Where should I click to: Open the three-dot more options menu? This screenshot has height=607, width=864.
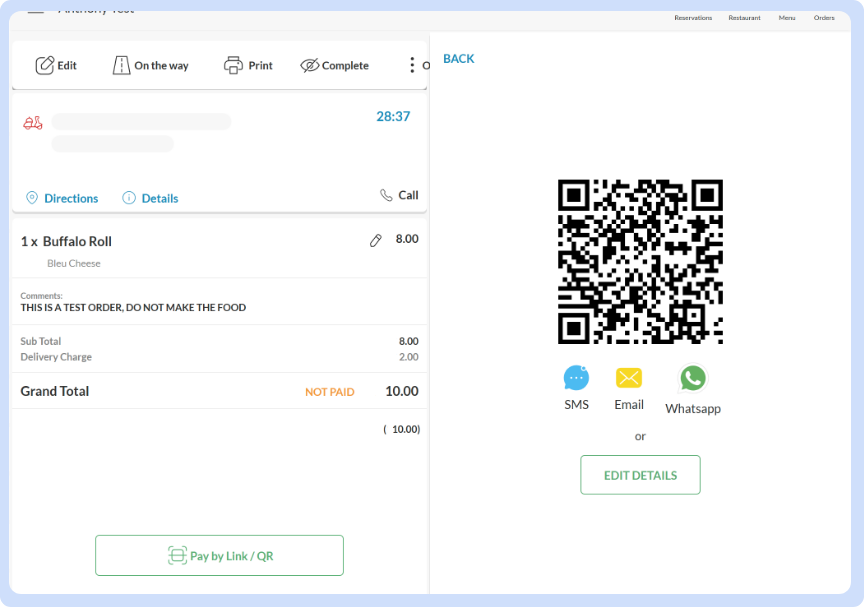pos(411,66)
